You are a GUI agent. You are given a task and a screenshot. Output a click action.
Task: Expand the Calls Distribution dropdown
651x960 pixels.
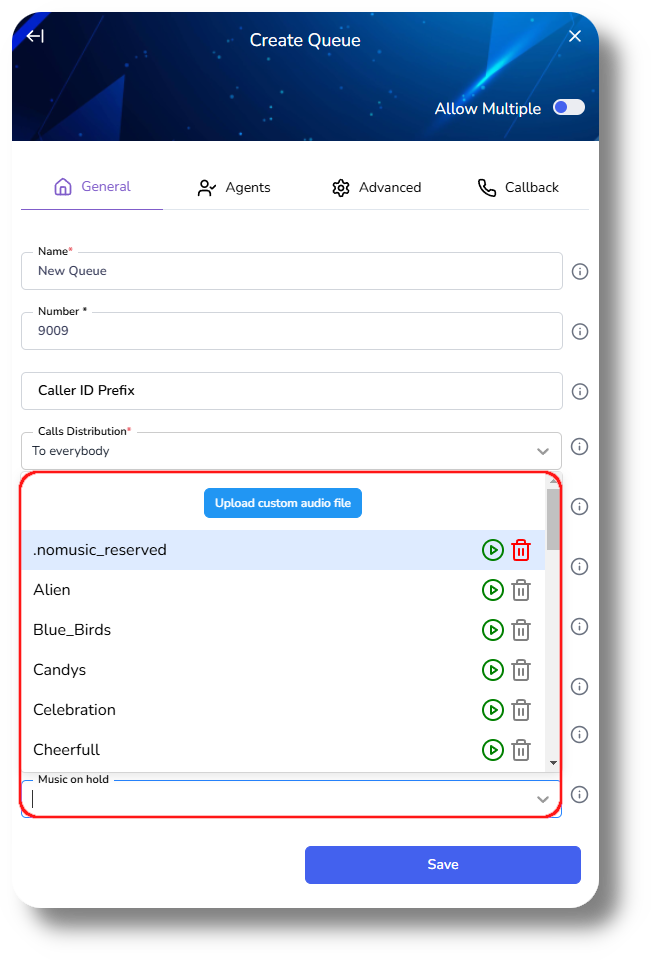tap(543, 451)
